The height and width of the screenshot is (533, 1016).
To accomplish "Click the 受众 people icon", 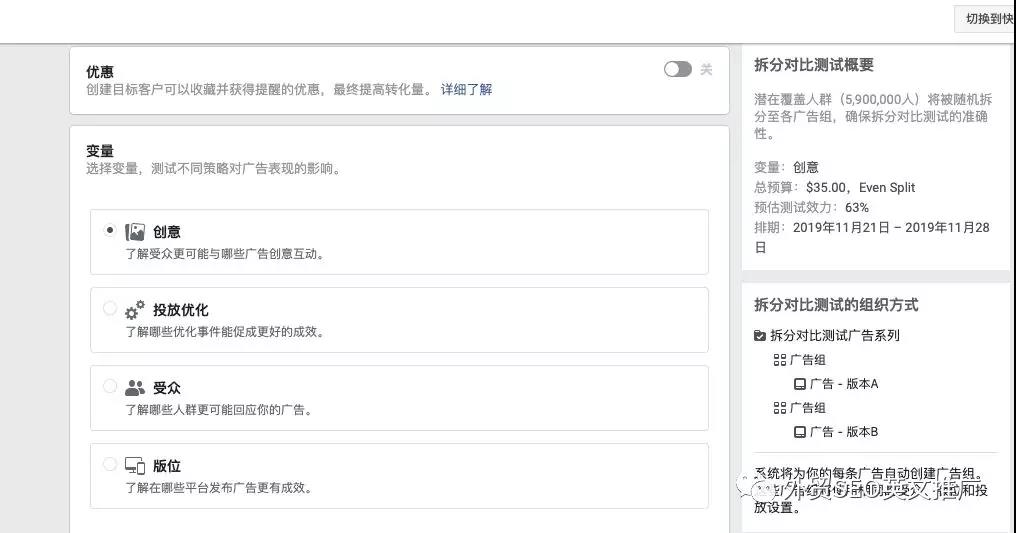I will [x=135, y=388].
